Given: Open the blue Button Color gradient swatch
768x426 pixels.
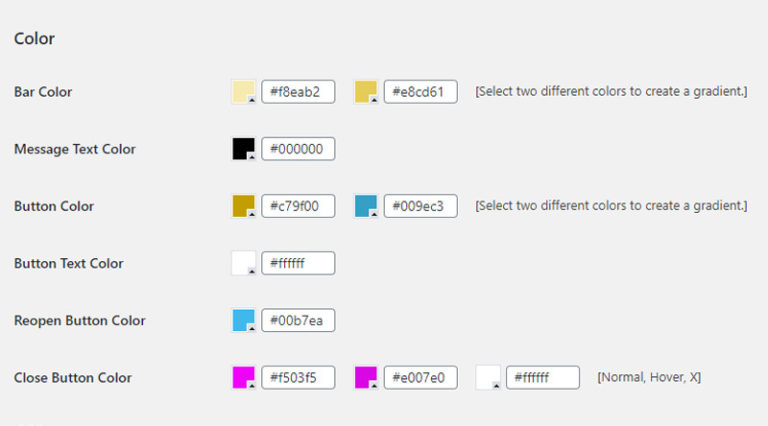Looking at the screenshot, I should (366, 206).
